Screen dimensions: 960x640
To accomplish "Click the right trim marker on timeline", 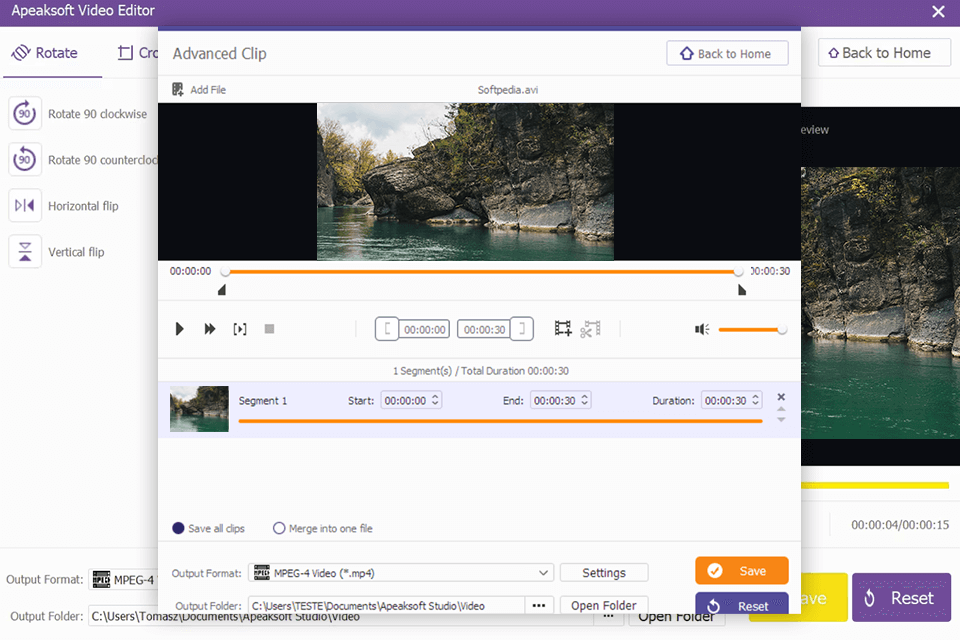I will click(741, 290).
